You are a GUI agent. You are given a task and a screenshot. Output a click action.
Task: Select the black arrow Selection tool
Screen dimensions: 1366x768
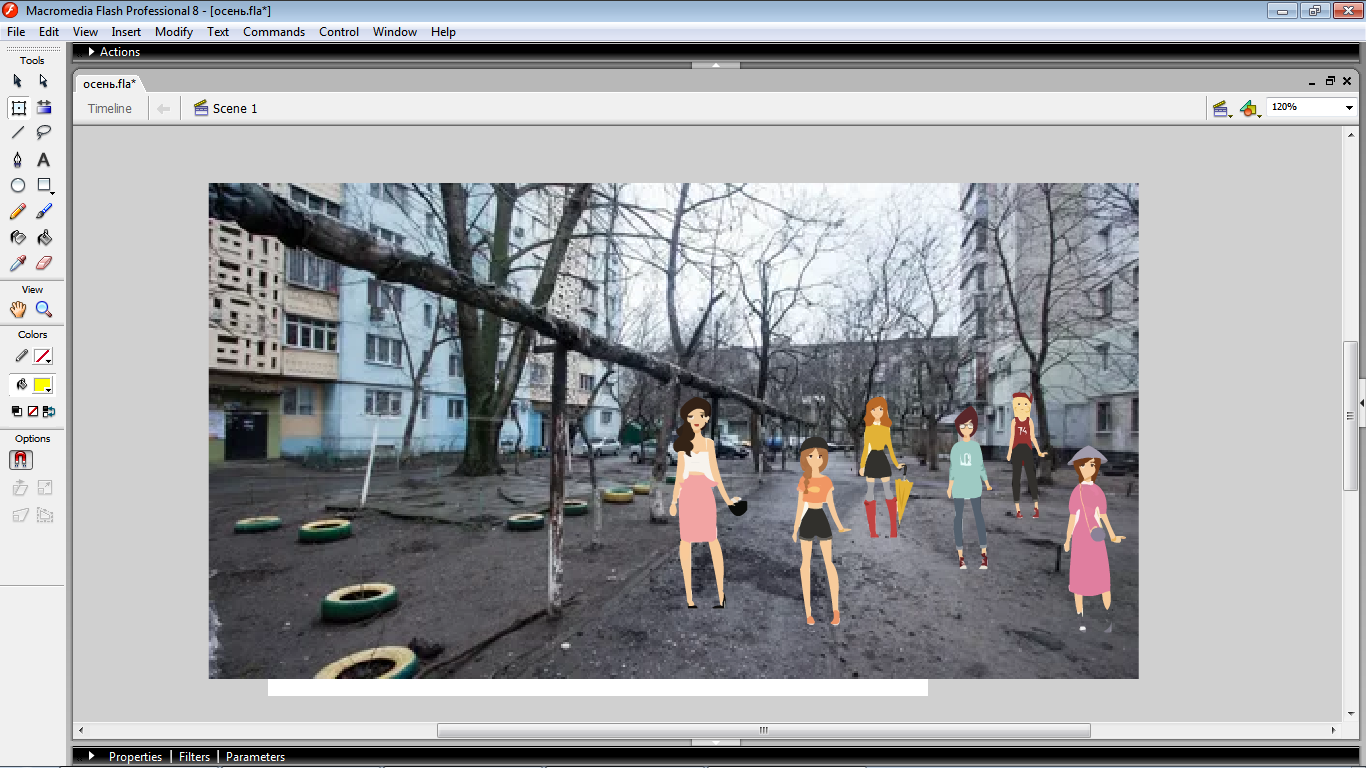click(x=18, y=81)
